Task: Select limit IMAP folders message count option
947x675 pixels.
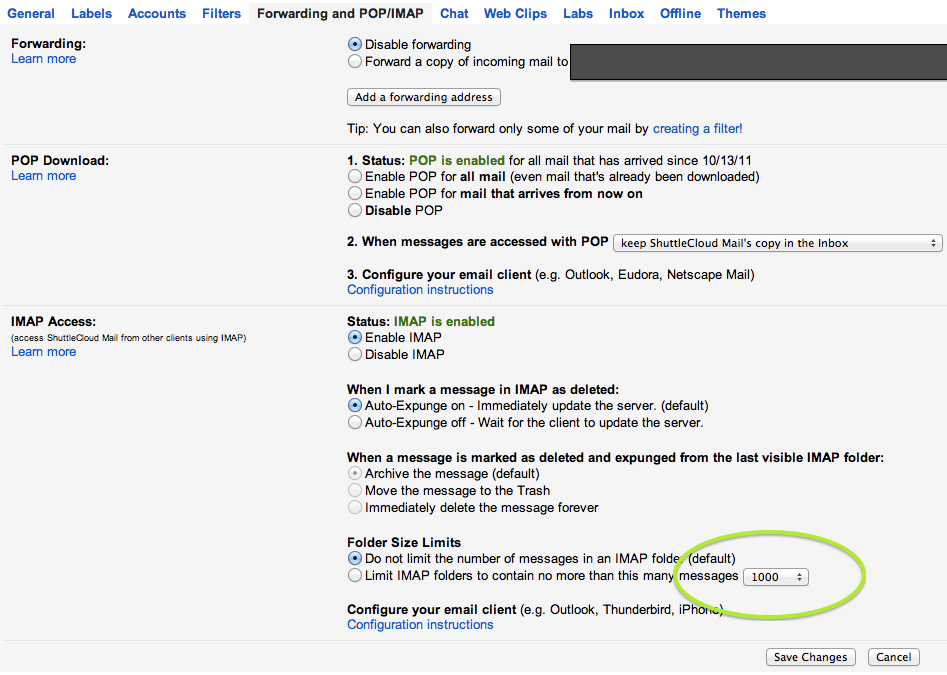Action: [x=355, y=576]
